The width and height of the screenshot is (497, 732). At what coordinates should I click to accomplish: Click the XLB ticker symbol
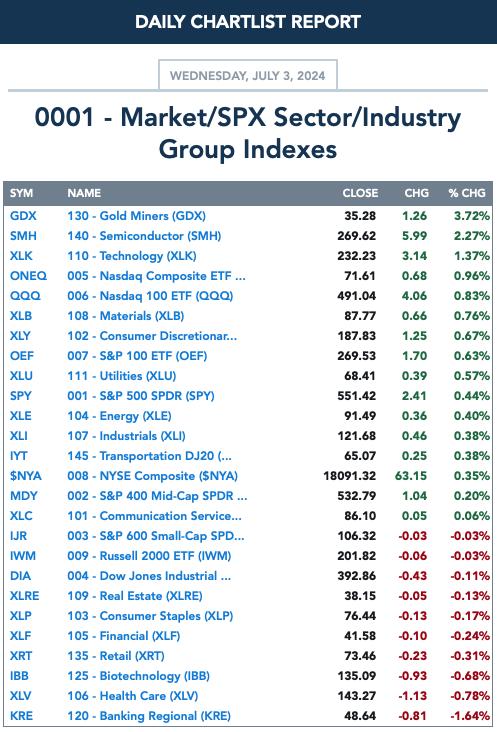[21, 316]
